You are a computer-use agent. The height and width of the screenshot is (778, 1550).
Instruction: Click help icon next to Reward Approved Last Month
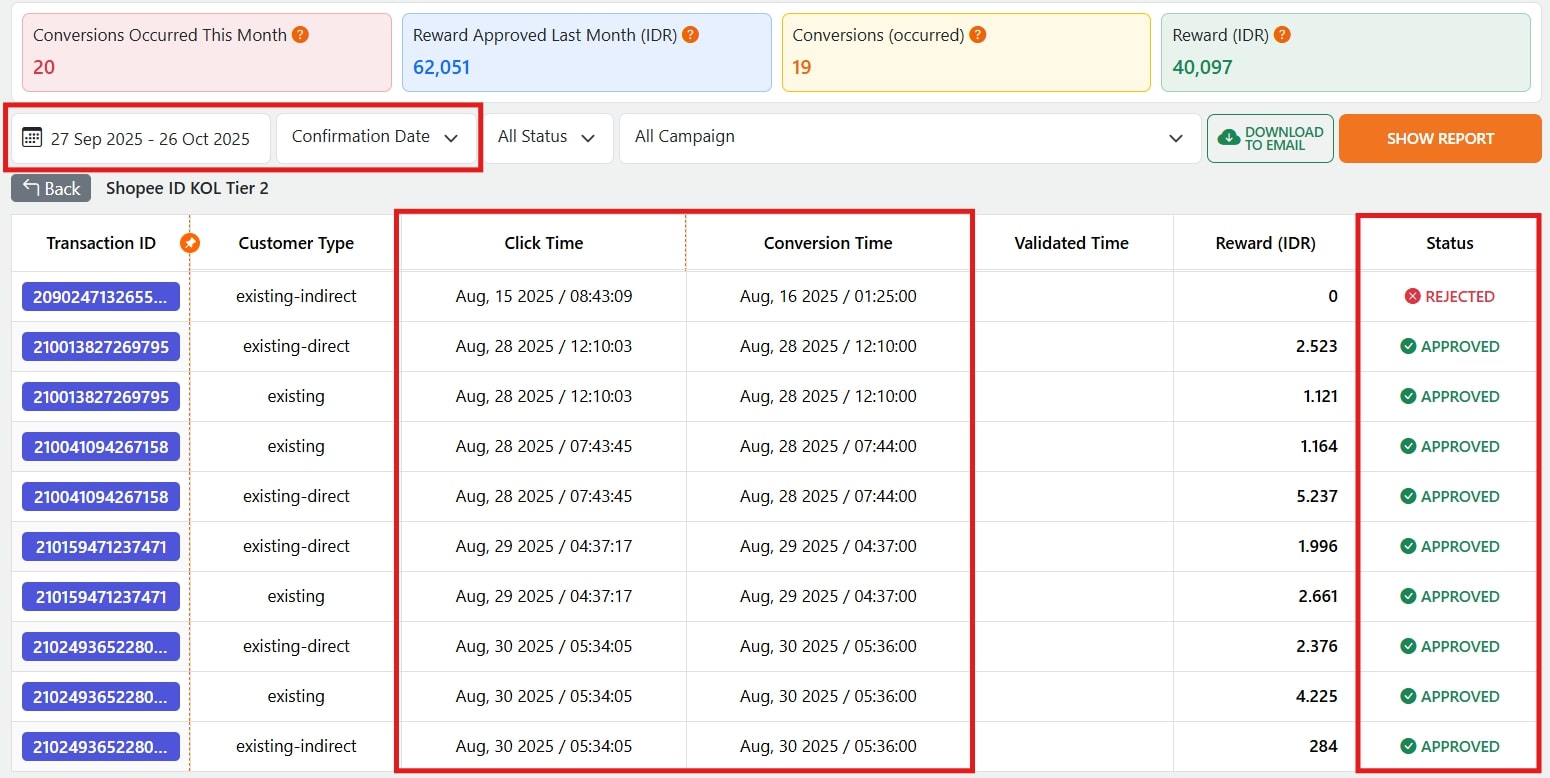[689, 34]
